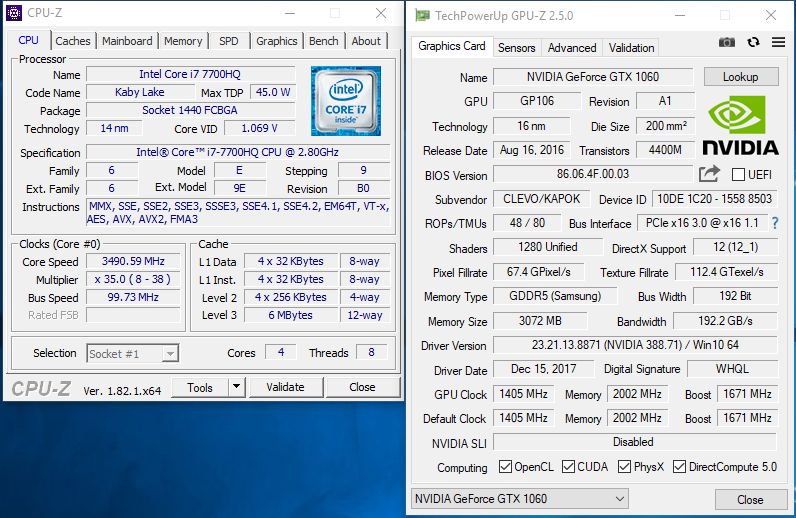Open the Tools dropdown arrow in CPU-Z
796x518 pixels.
[237, 387]
